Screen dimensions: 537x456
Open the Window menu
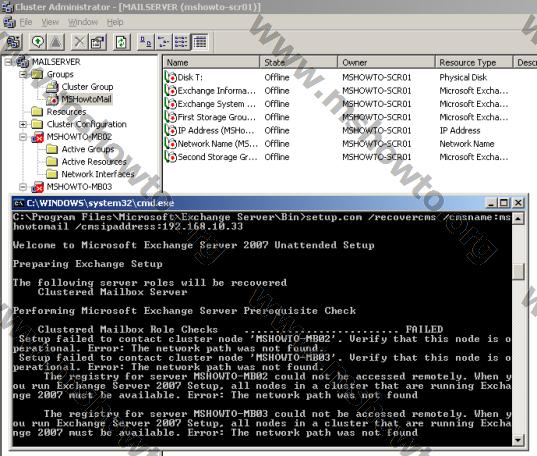(x=83, y=22)
